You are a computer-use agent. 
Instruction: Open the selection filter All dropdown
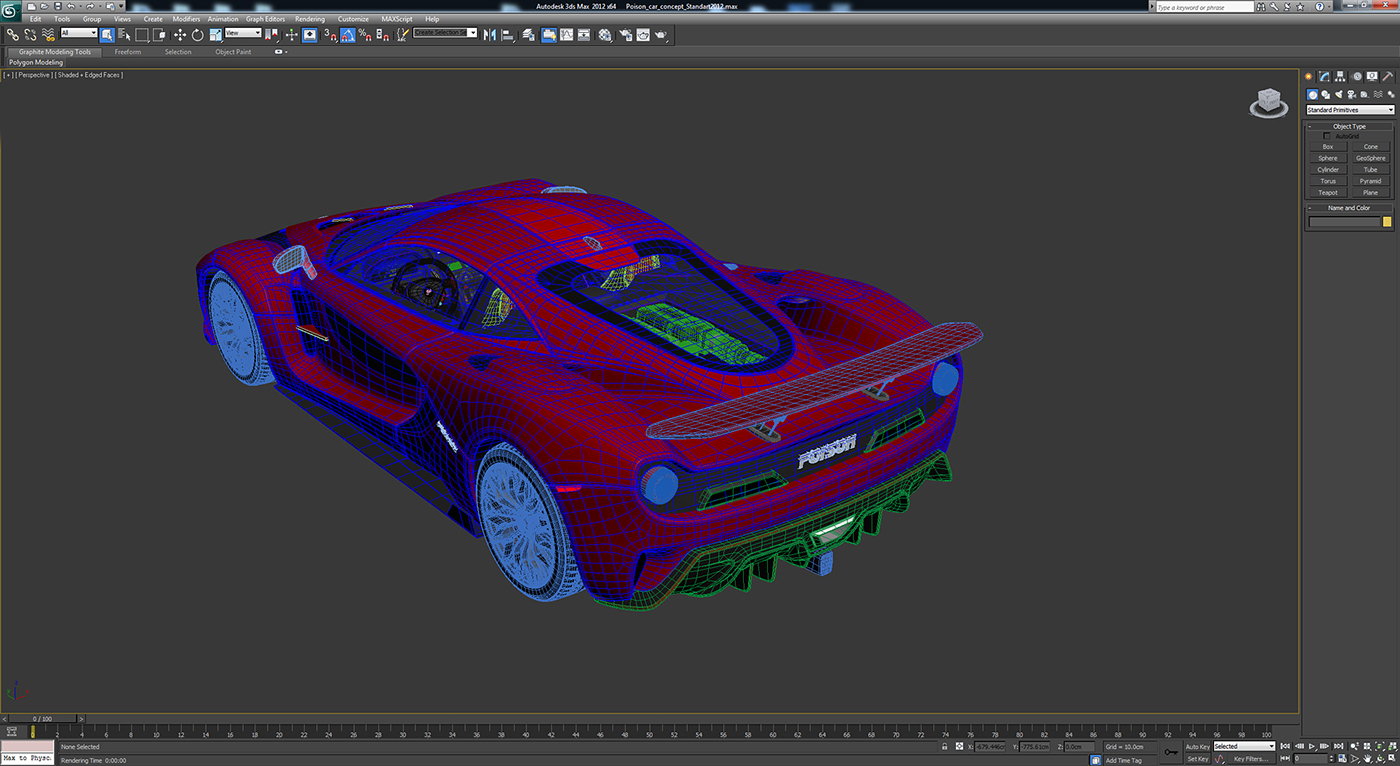[x=78, y=33]
